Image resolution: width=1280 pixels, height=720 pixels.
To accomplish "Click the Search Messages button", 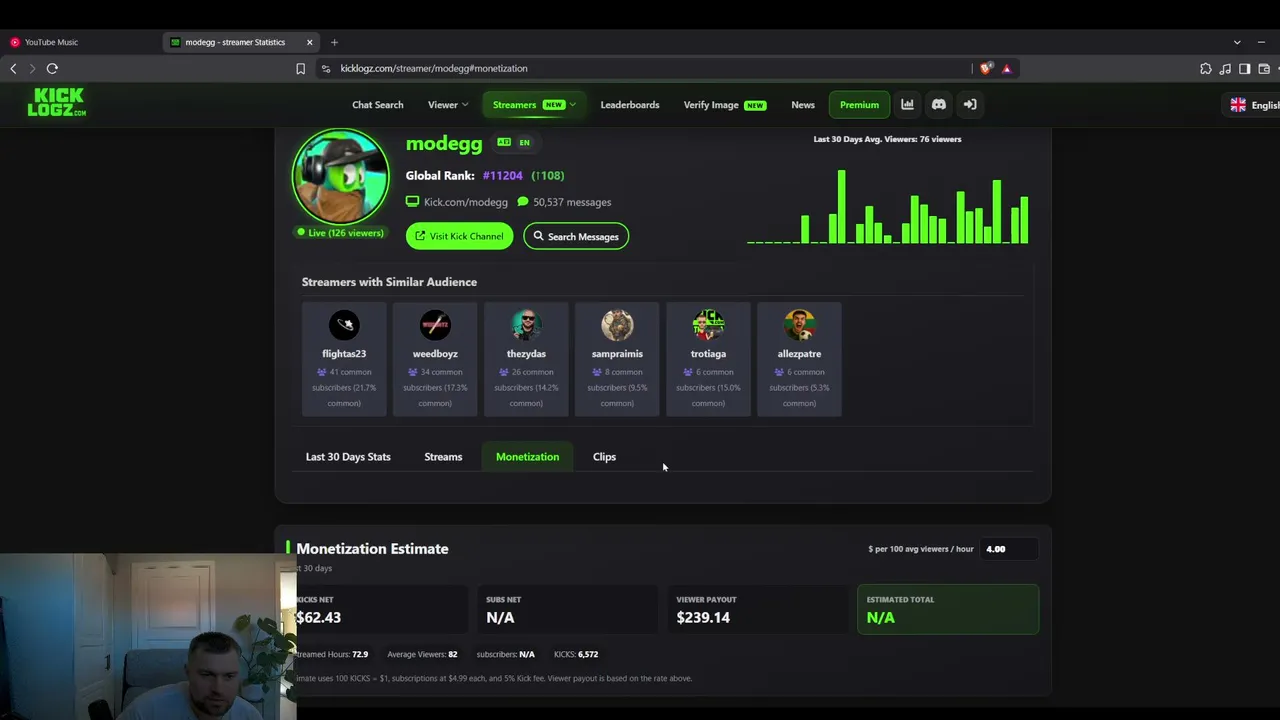I will coord(576,236).
